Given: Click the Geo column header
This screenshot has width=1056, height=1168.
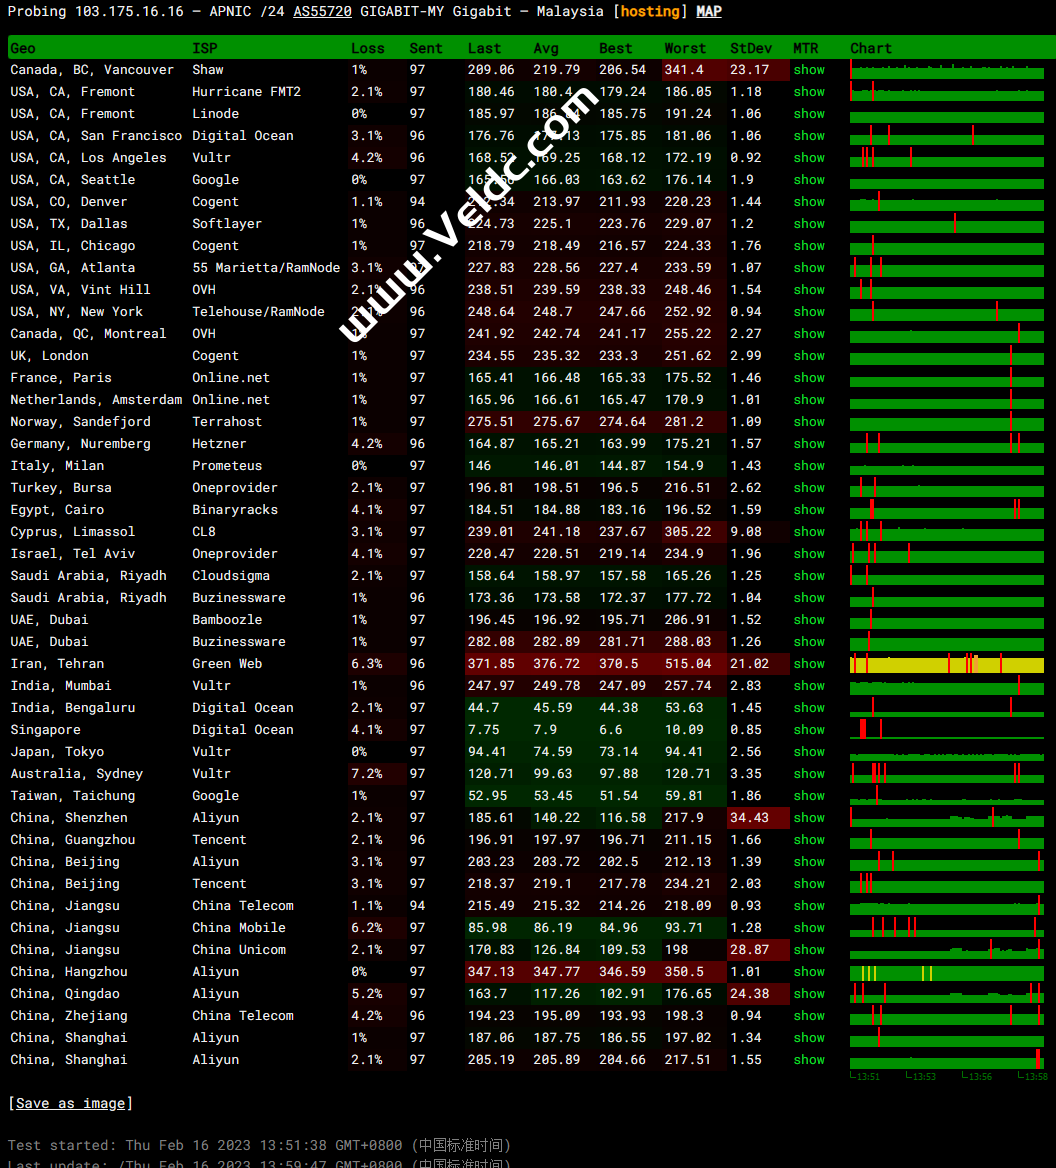Looking at the screenshot, I should click(23, 48).
